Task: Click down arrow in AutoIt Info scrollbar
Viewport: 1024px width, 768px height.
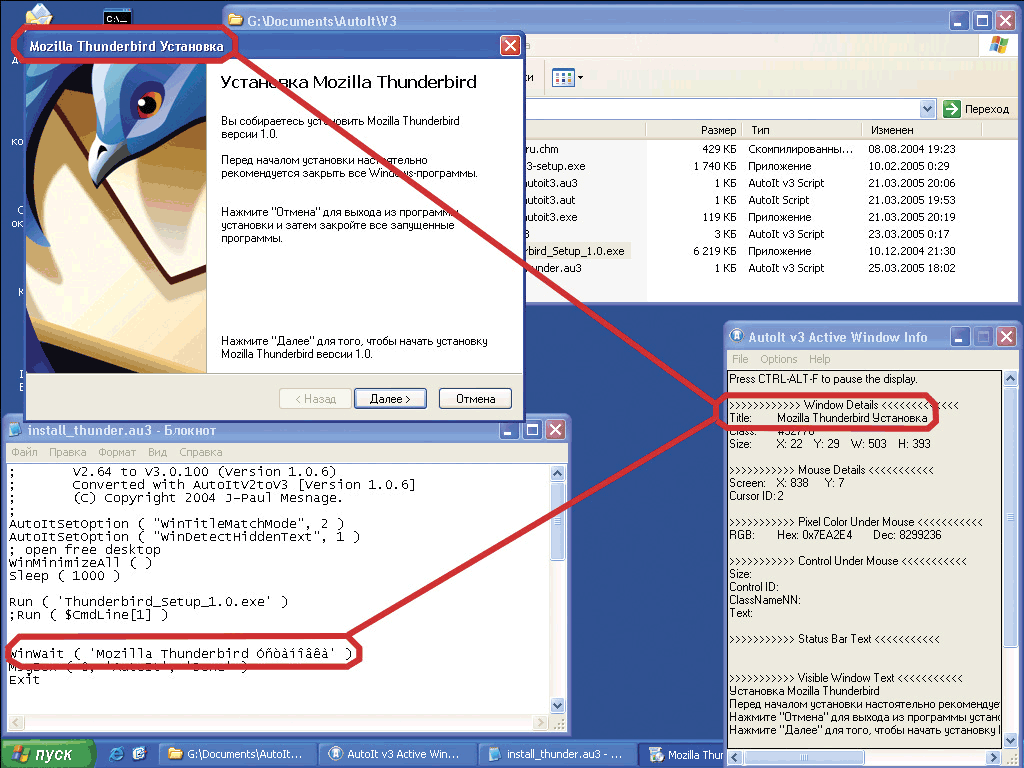Action: click(1010, 740)
